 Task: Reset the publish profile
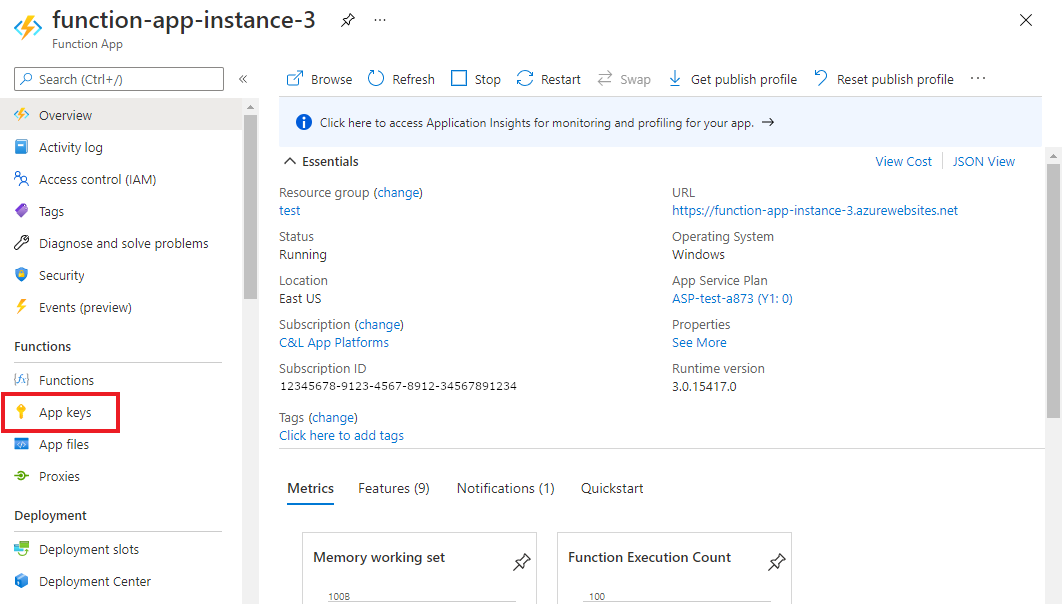(883, 79)
